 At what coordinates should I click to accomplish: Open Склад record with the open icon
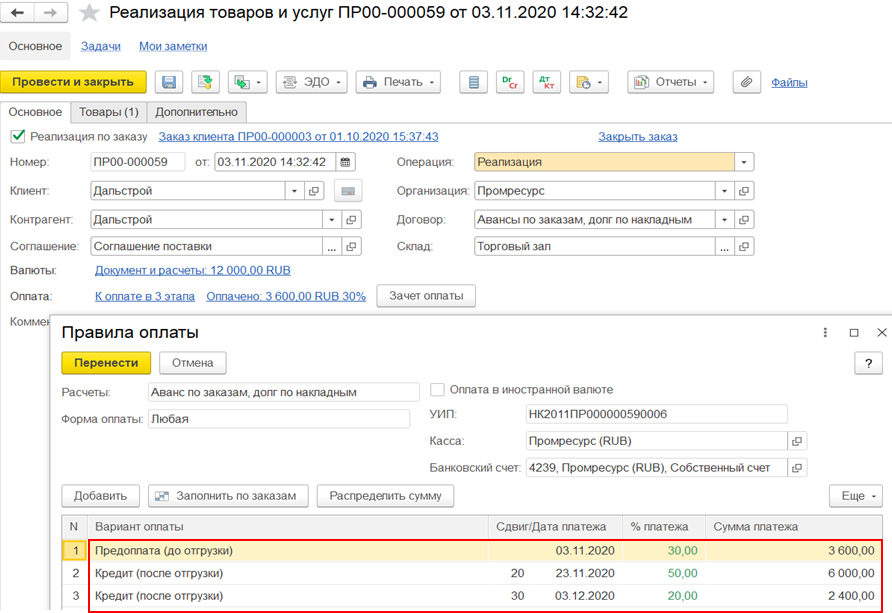(744, 247)
